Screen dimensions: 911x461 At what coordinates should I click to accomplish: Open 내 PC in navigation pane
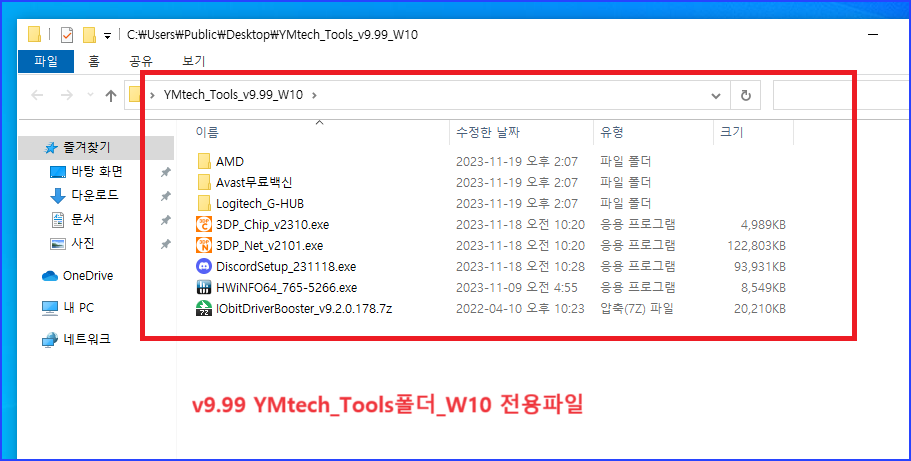[x=78, y=308]
